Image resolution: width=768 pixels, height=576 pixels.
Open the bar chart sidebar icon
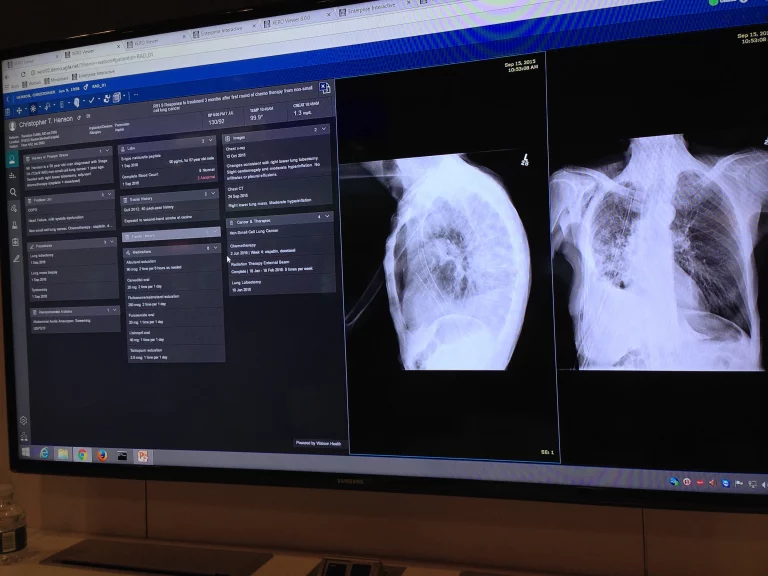click(13, 175)
